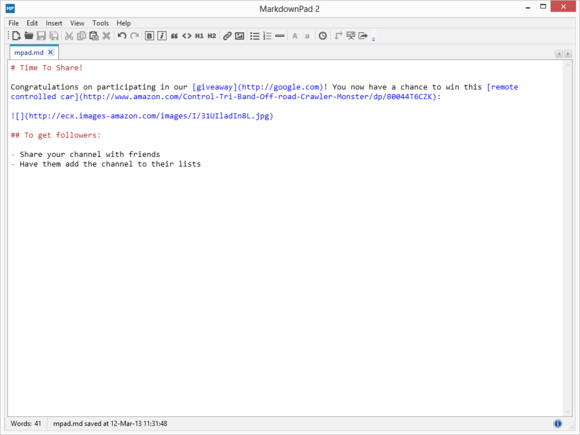
Task: Click the 'Share your channel with friends' list item
Action: [90, 154]
